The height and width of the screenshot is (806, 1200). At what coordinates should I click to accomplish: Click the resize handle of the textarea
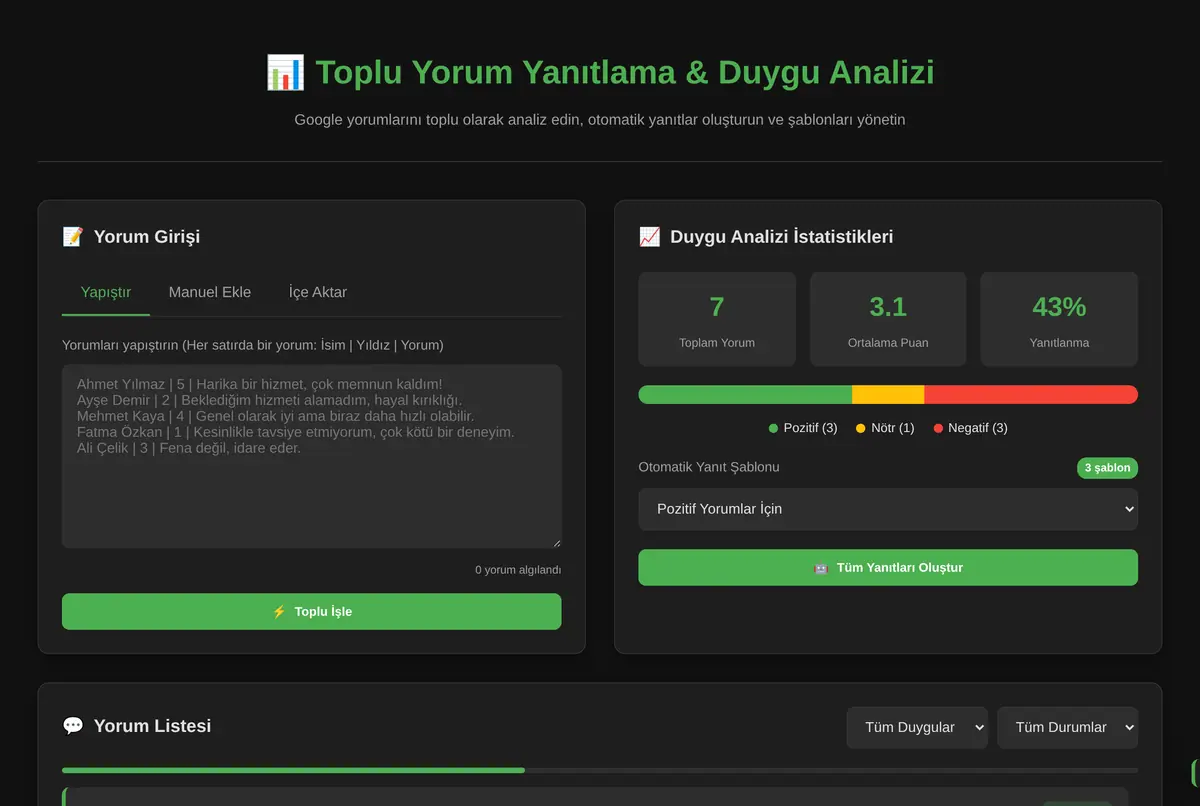click(556, 542)
